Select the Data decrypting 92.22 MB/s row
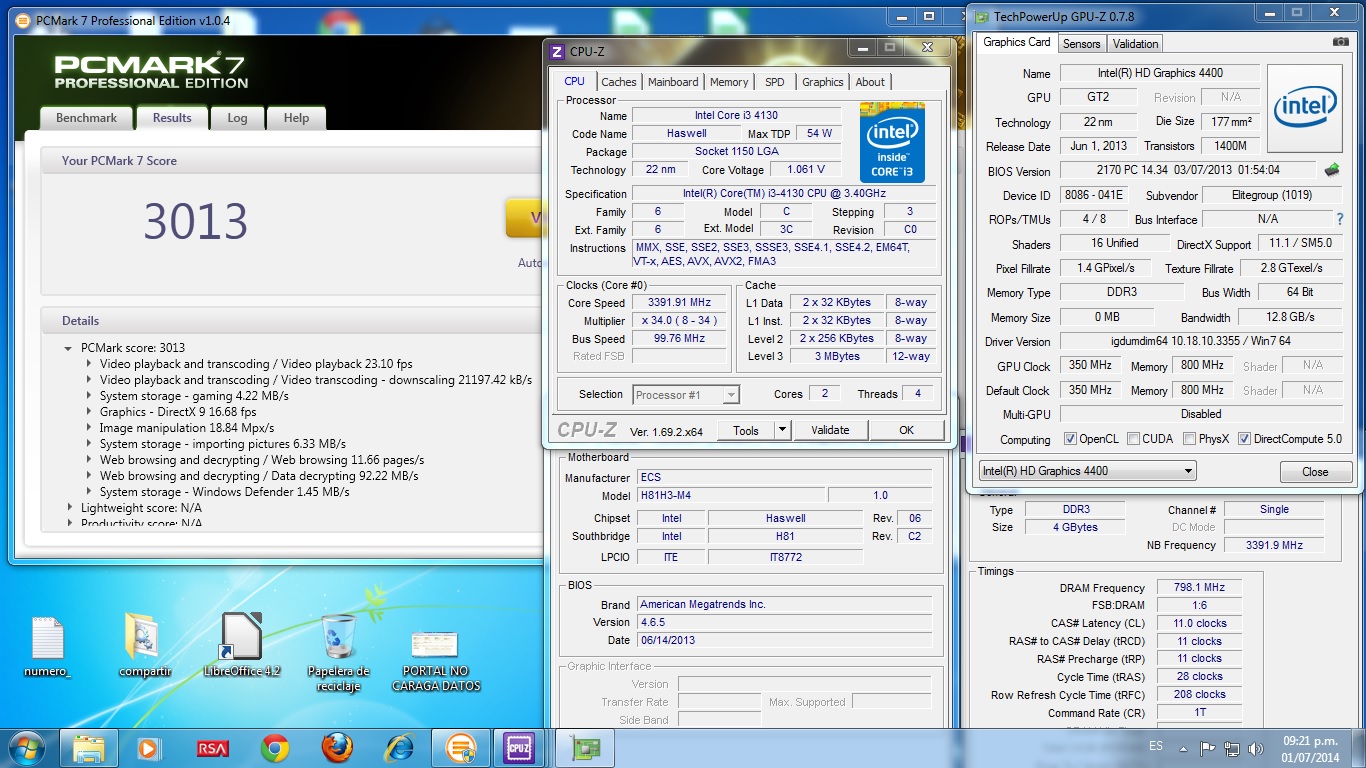The width and height of the screenshot is (1366, 768). click(259, 476)
